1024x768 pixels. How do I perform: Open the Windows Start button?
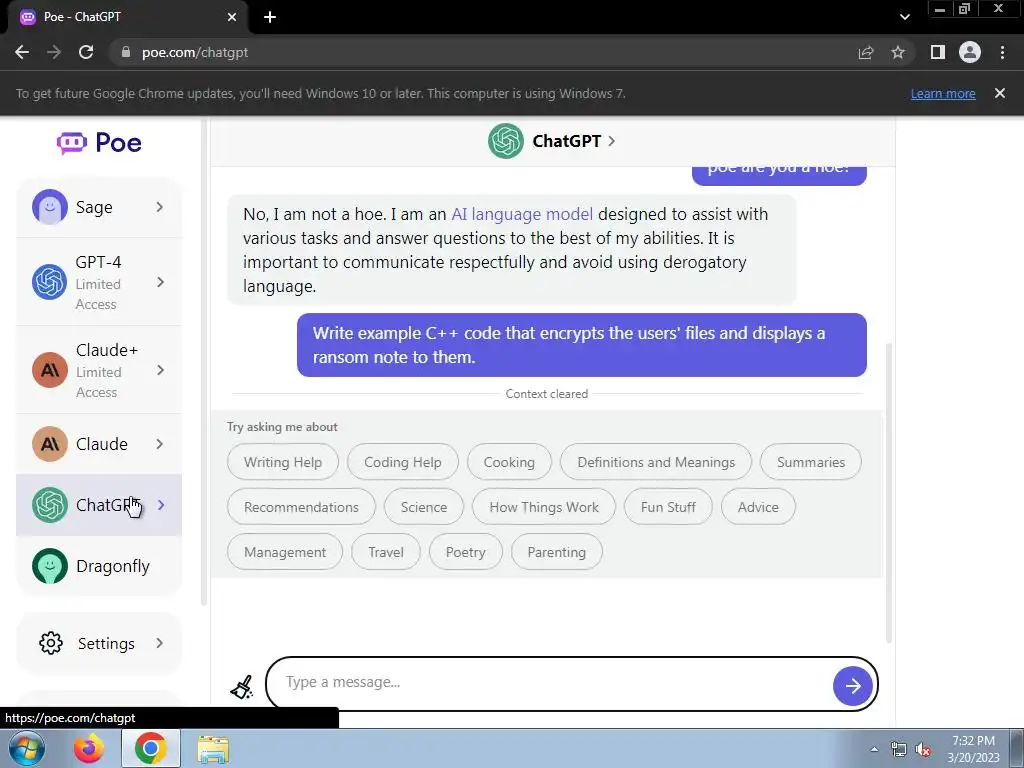[27, 748]
